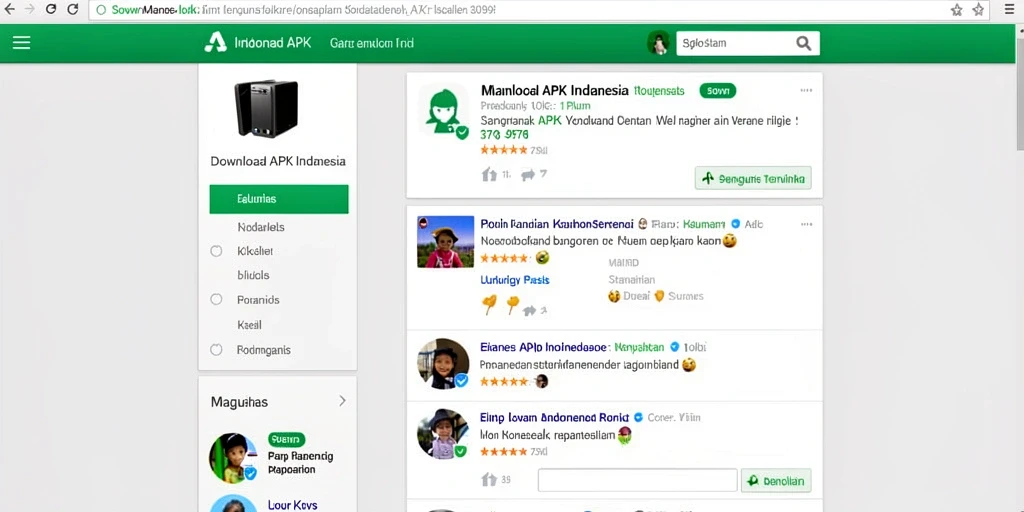Click the Parp Ranendig Papoarion name
The image size is (1024, 512).
(x=300, y=462)
